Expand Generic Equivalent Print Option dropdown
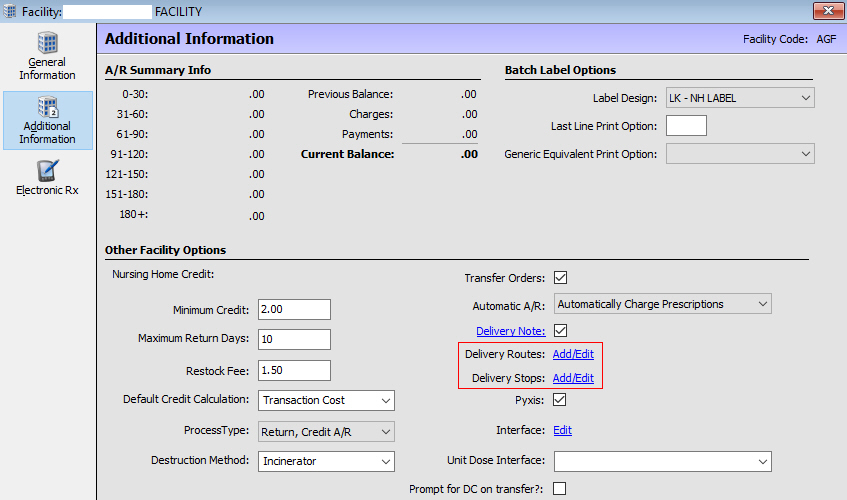The height and width of the screenshot is (500, 847). pyautogui.click(x=740, y=154)
